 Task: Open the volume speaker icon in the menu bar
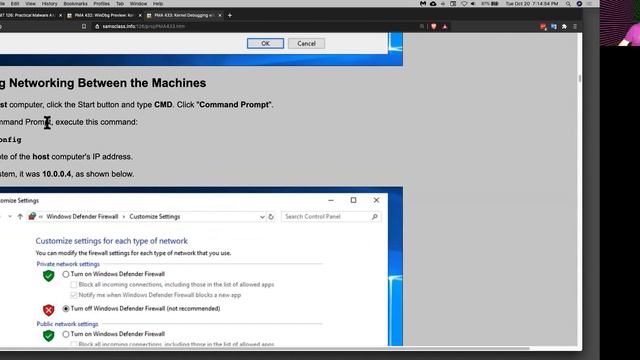[473, 4]
